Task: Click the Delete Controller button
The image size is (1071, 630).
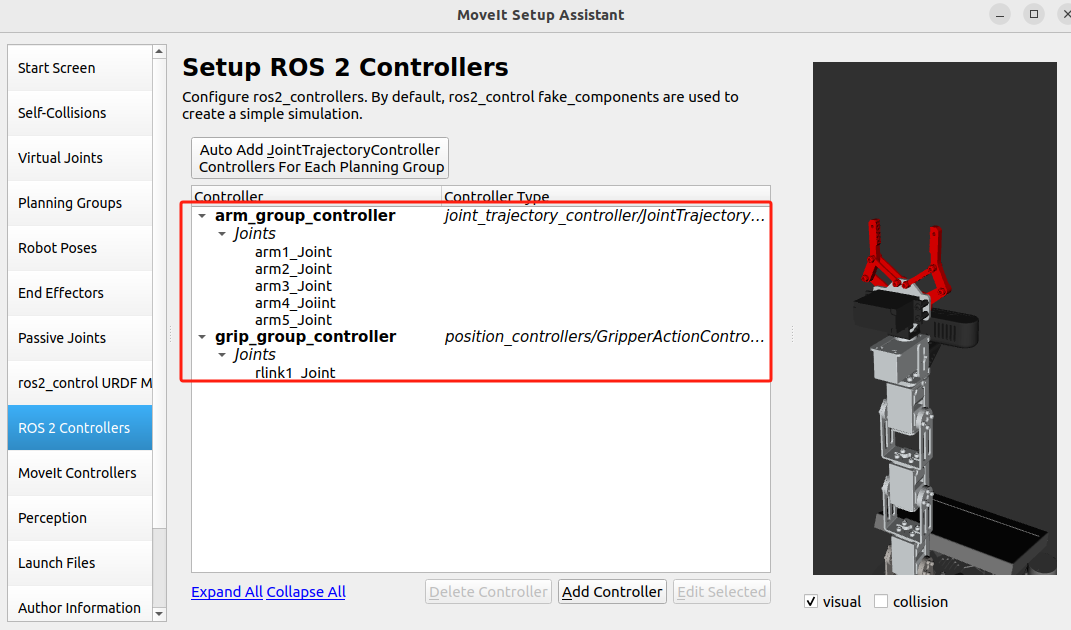Action: pyautogui.click(x=488, y=592)
